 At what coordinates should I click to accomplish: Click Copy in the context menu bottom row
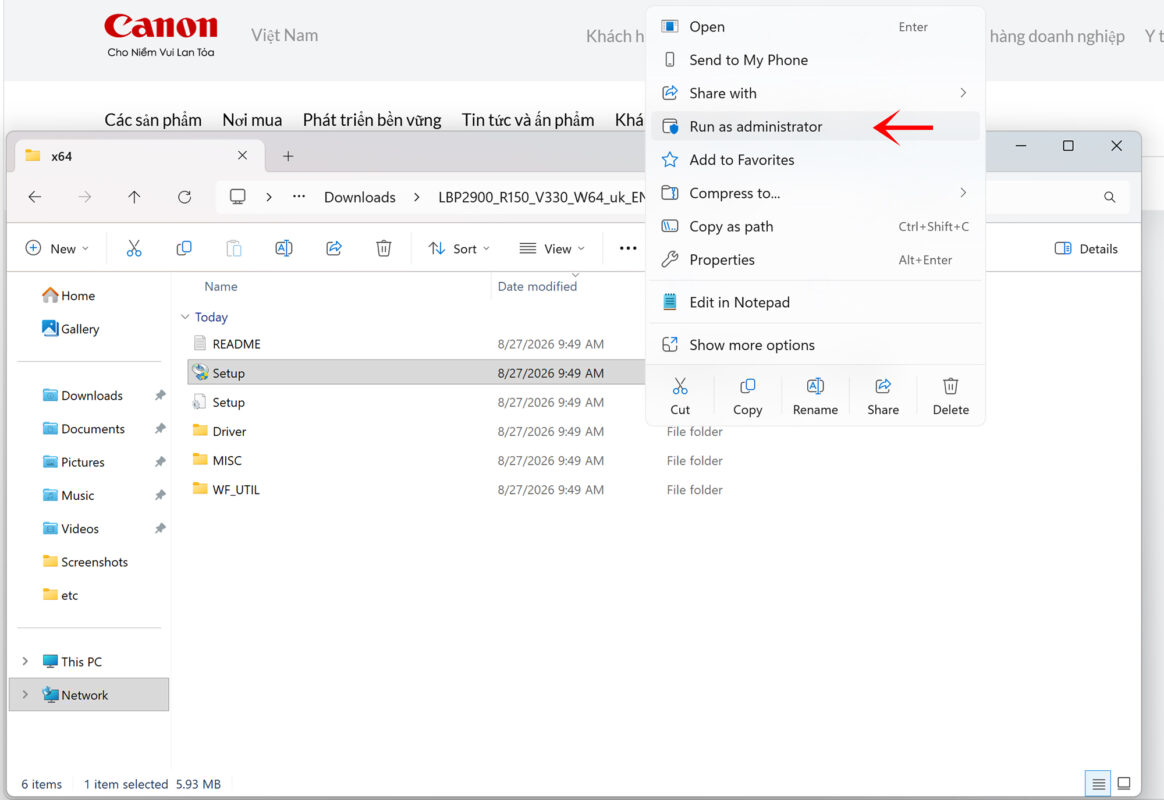(x=748, y=396)
